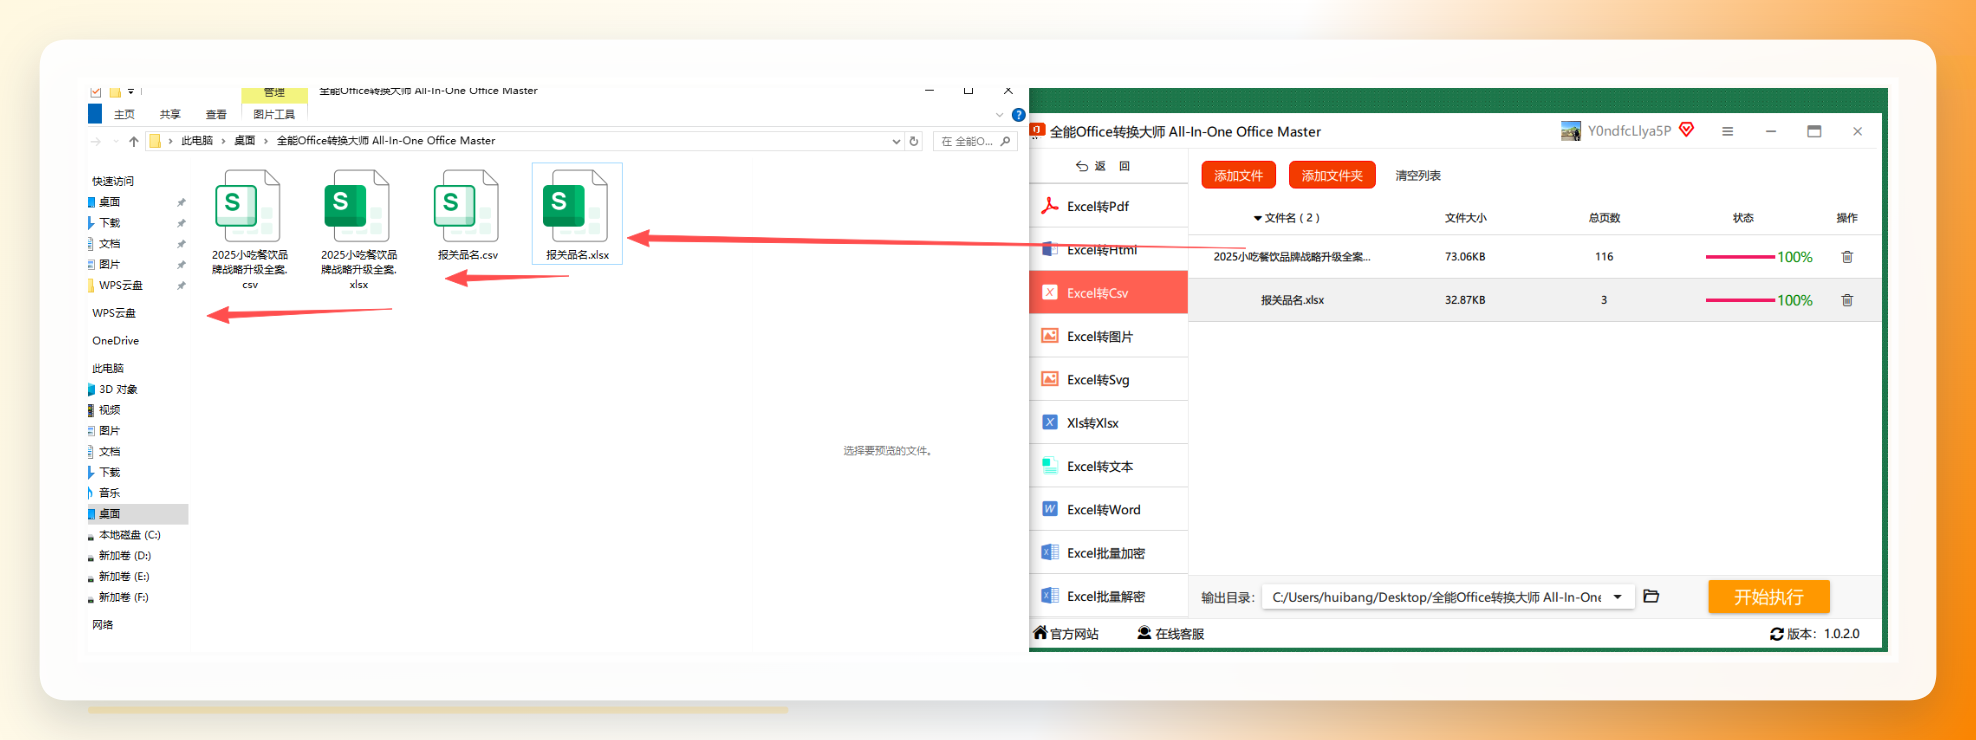Click 此电脑 in the address breadcrumb

tap(197, 141)
